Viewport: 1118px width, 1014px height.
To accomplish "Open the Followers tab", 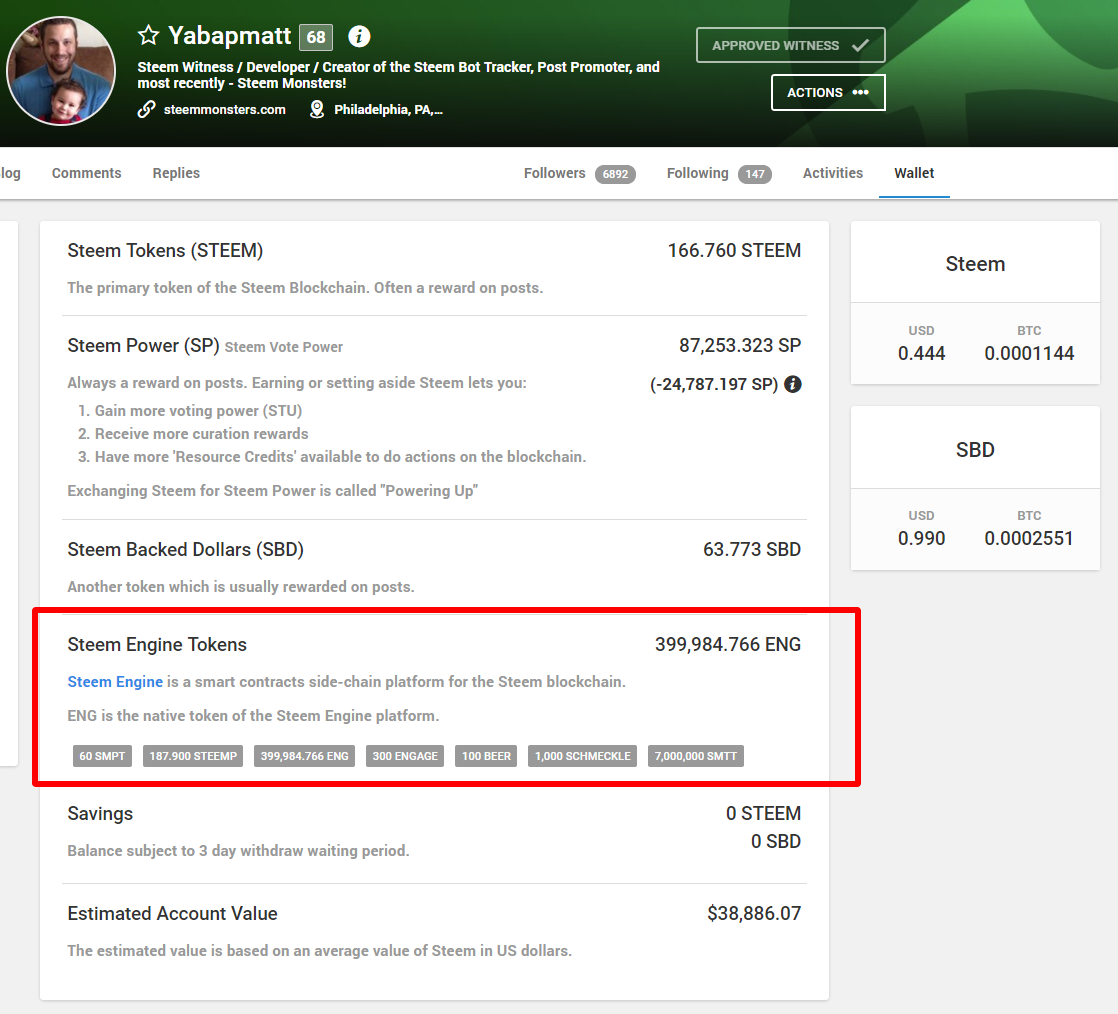I will click(x=580, y=173).
